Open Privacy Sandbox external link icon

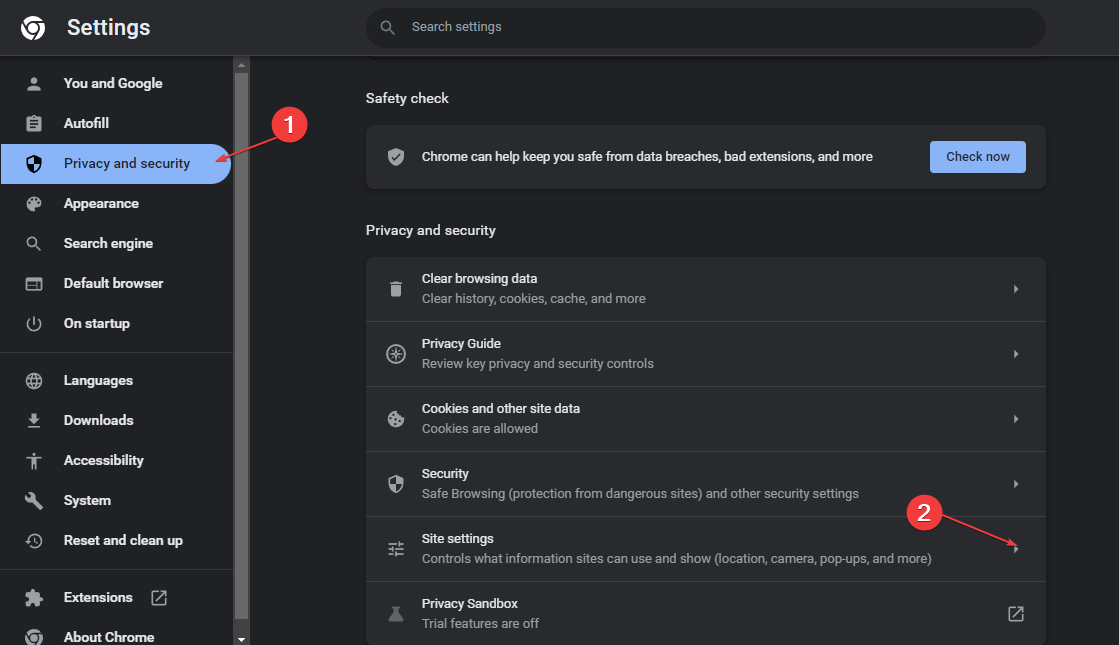1016,614
